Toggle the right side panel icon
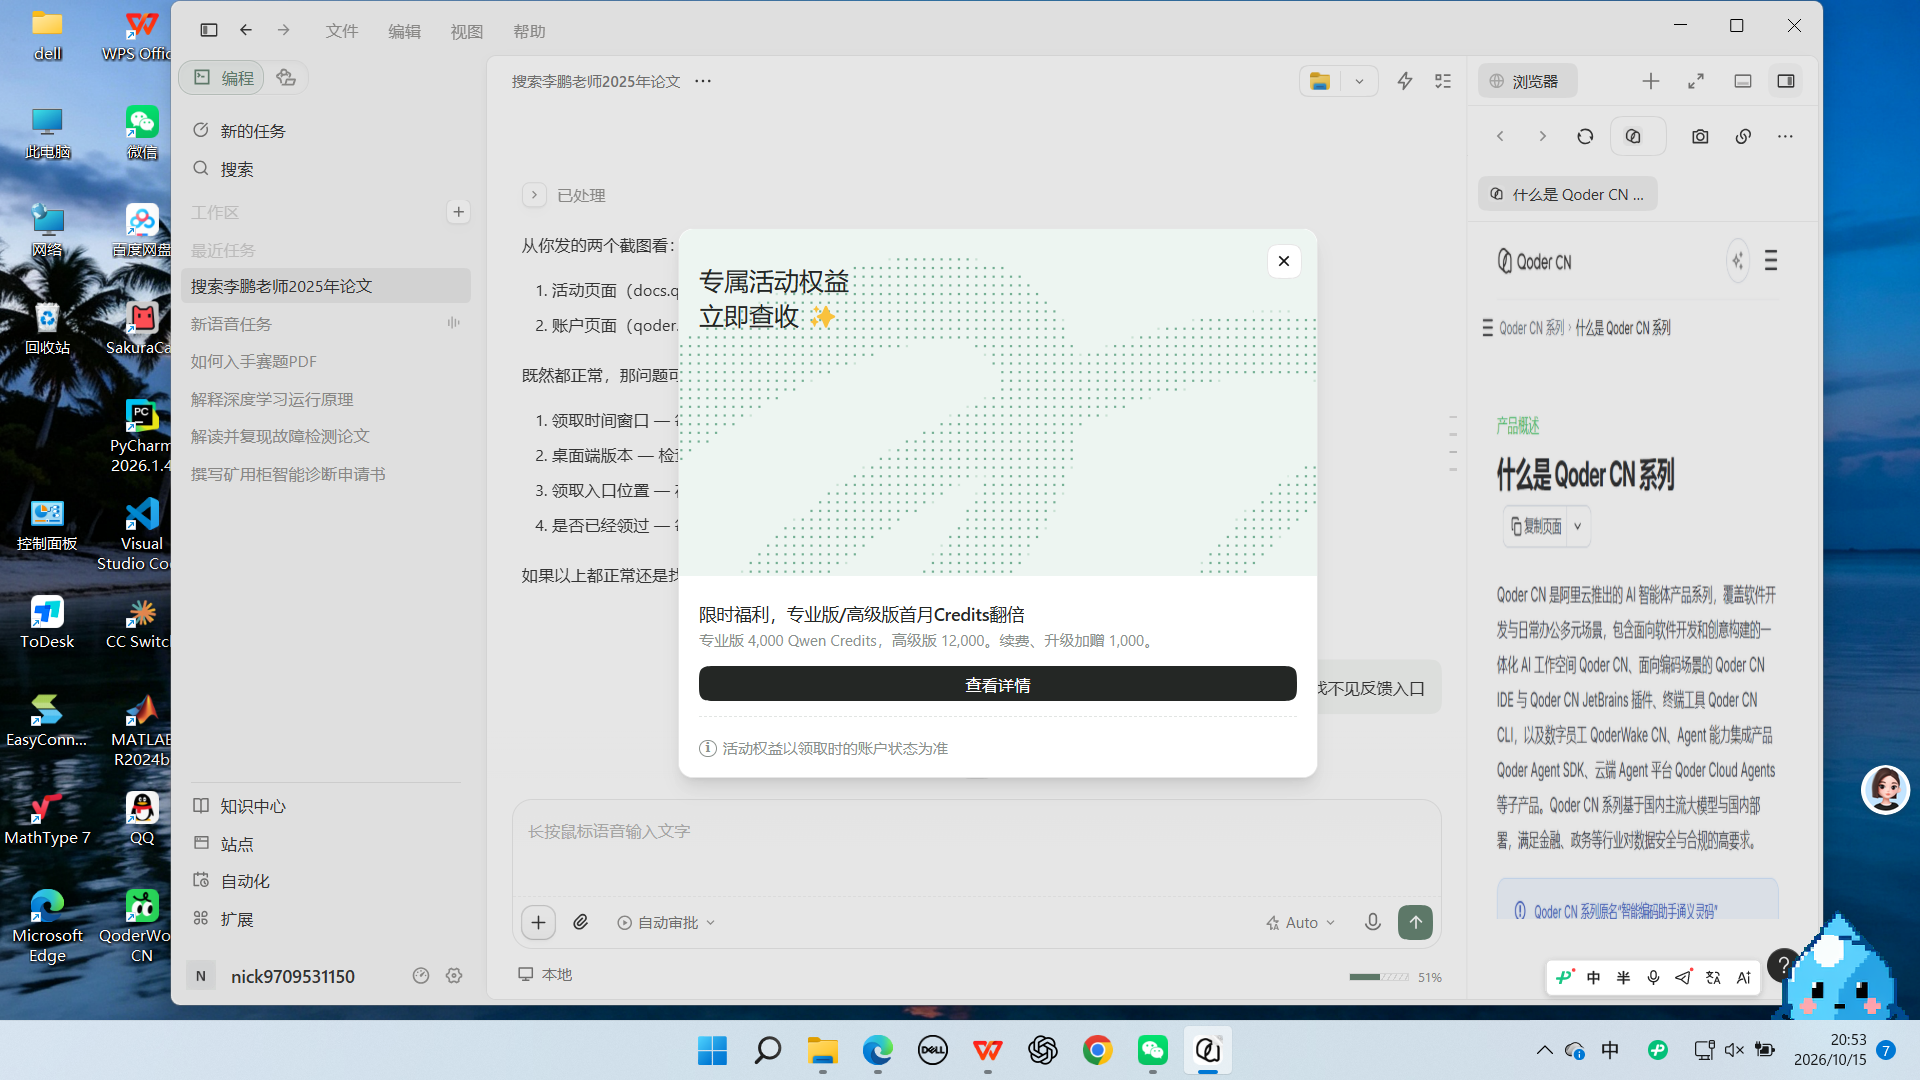 pyautogui.click(x=1786, y=81)
